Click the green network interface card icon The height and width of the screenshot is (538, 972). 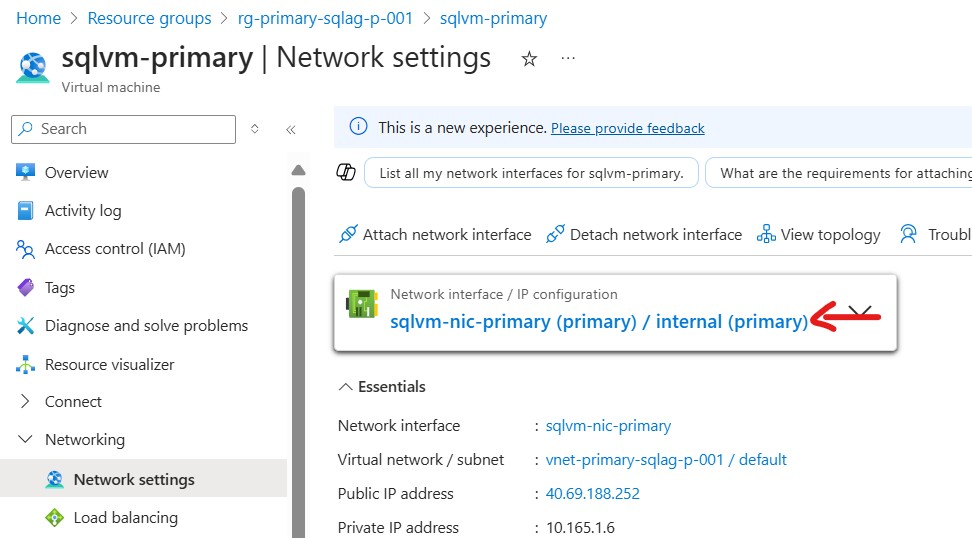coord(362,304)
